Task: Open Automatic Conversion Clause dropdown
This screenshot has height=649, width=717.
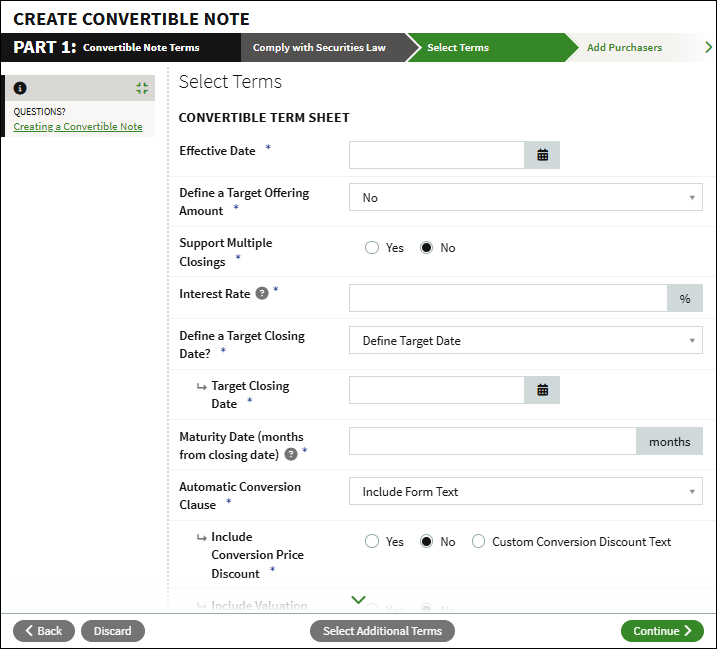Action: pyautogui.click(x=525, y=491)
